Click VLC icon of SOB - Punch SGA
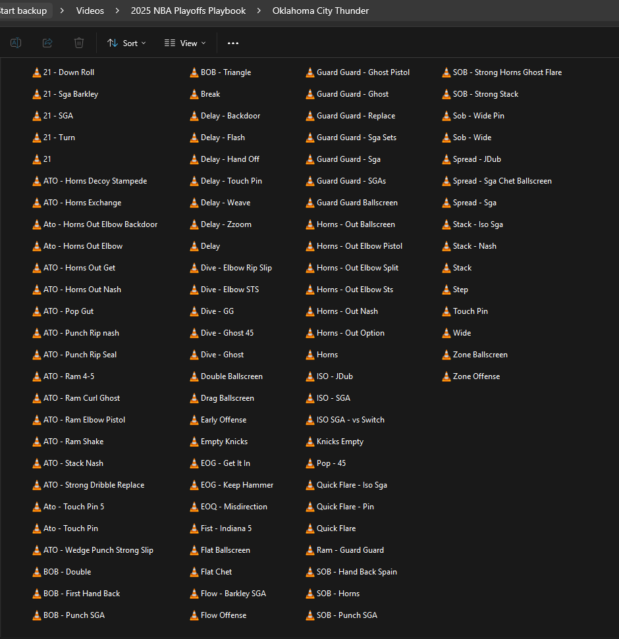 click(310, 615)
